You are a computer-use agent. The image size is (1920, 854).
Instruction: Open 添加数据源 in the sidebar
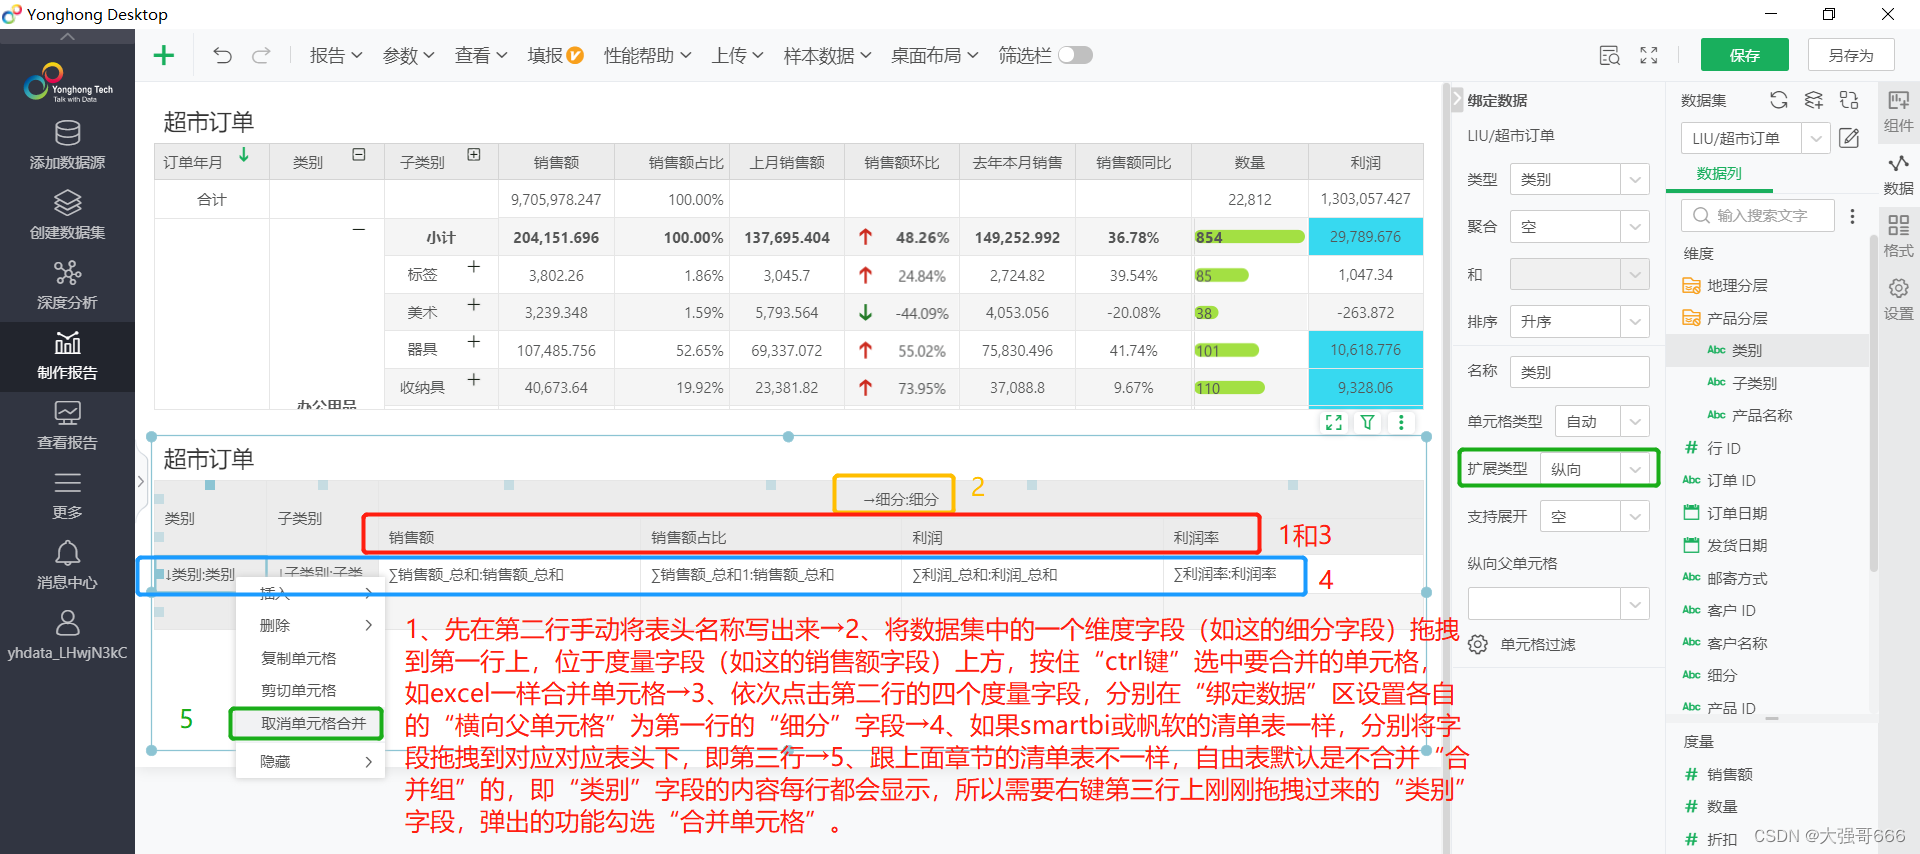67,145
